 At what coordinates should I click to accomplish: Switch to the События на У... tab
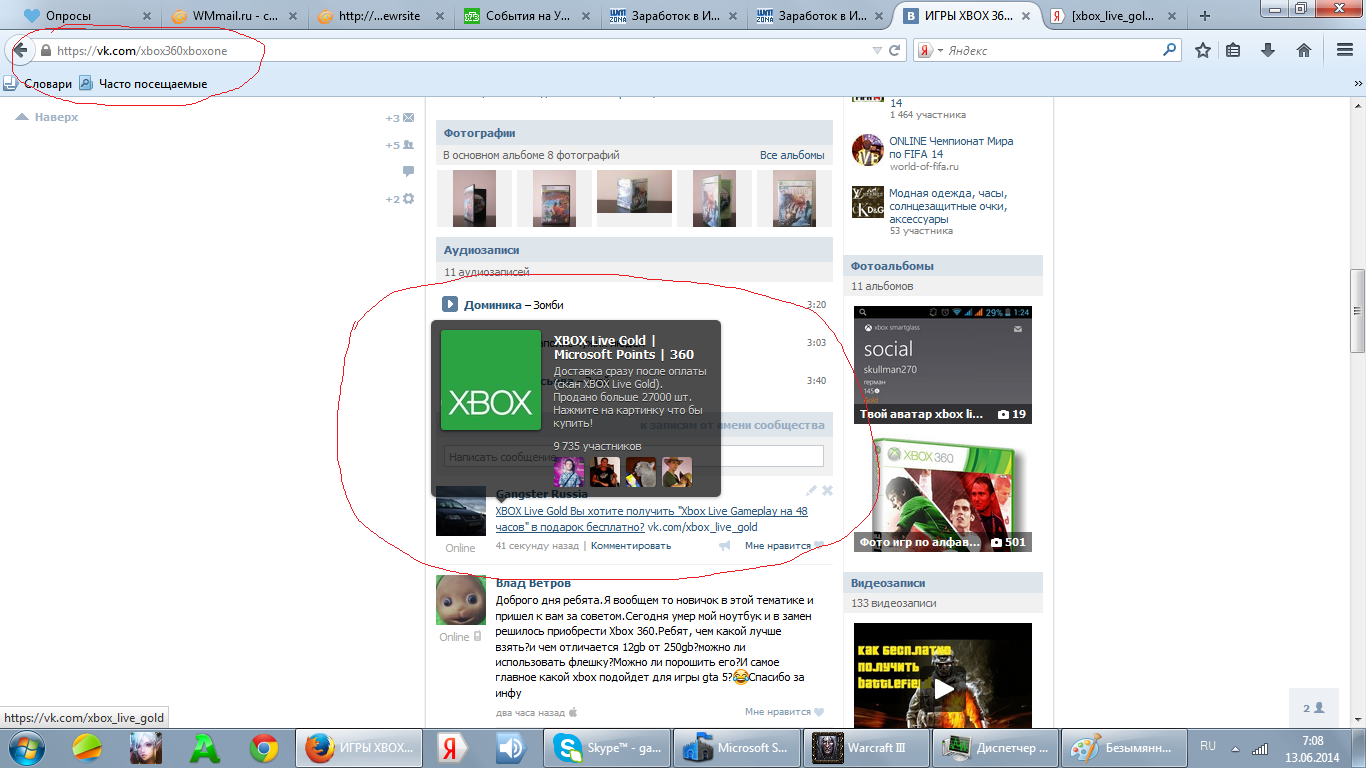point(527,16)
